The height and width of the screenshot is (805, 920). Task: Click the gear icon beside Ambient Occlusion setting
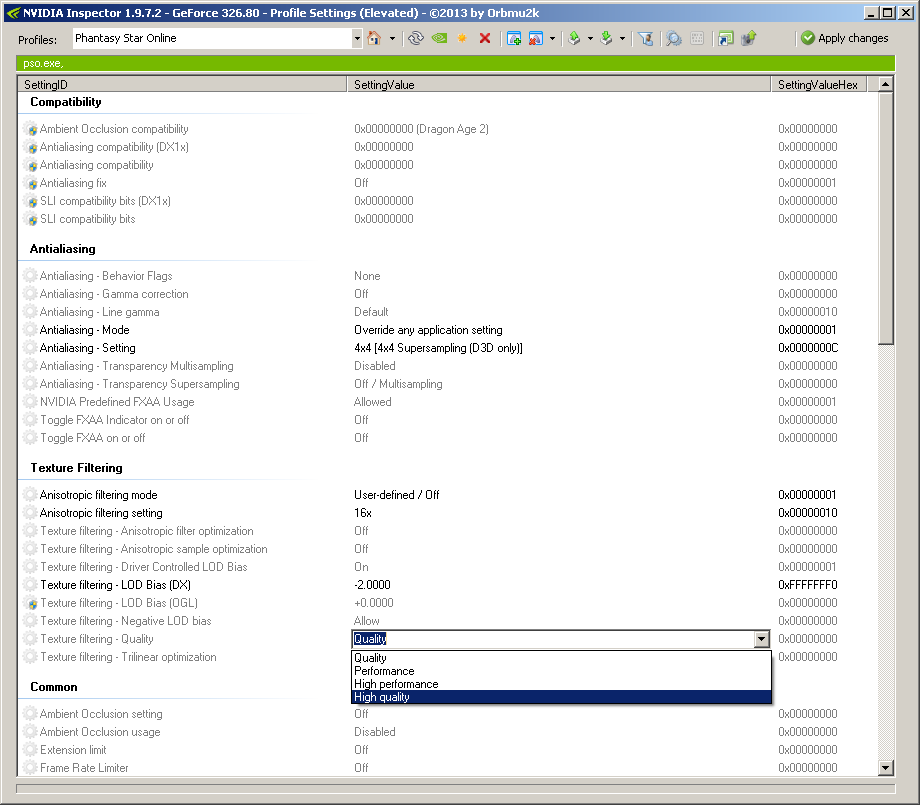click(31, 713)
